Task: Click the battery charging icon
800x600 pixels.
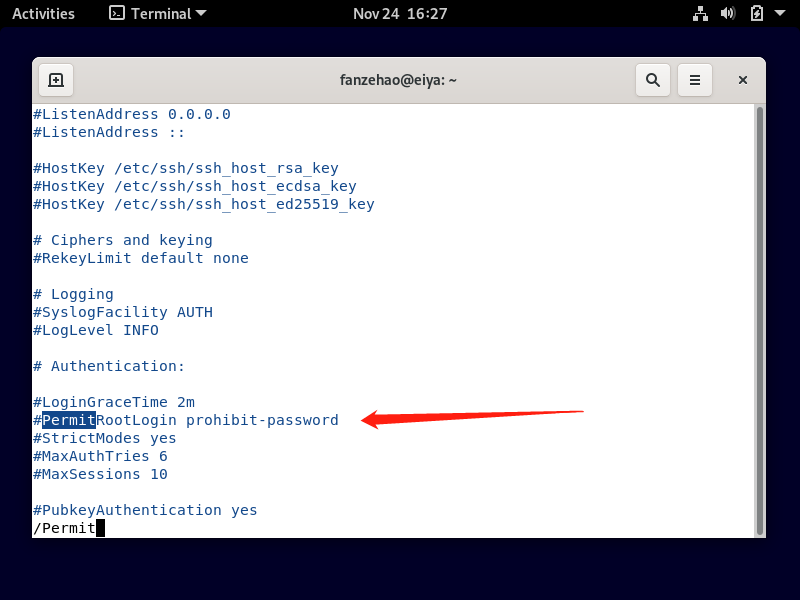Action: (x=756, y=14)
